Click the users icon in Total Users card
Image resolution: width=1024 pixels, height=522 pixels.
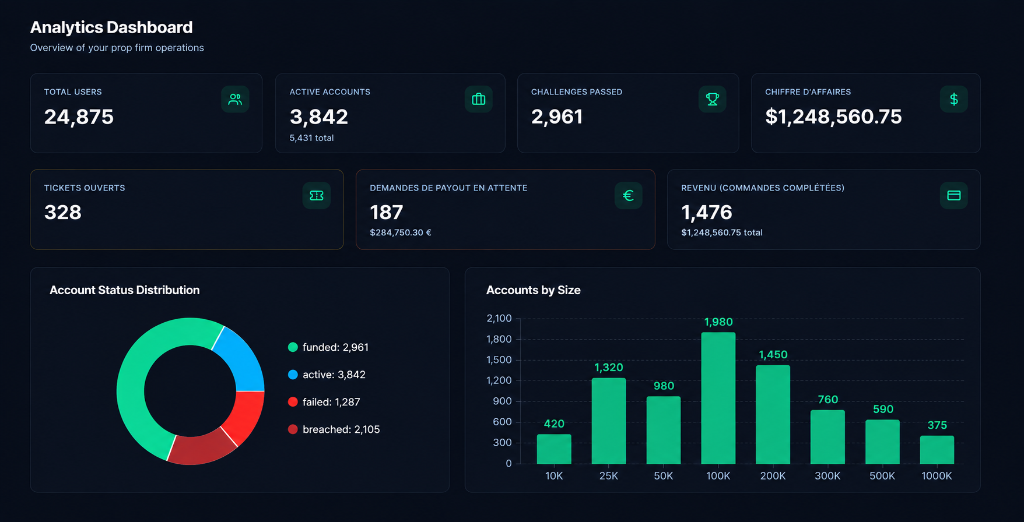pos(235,99)
